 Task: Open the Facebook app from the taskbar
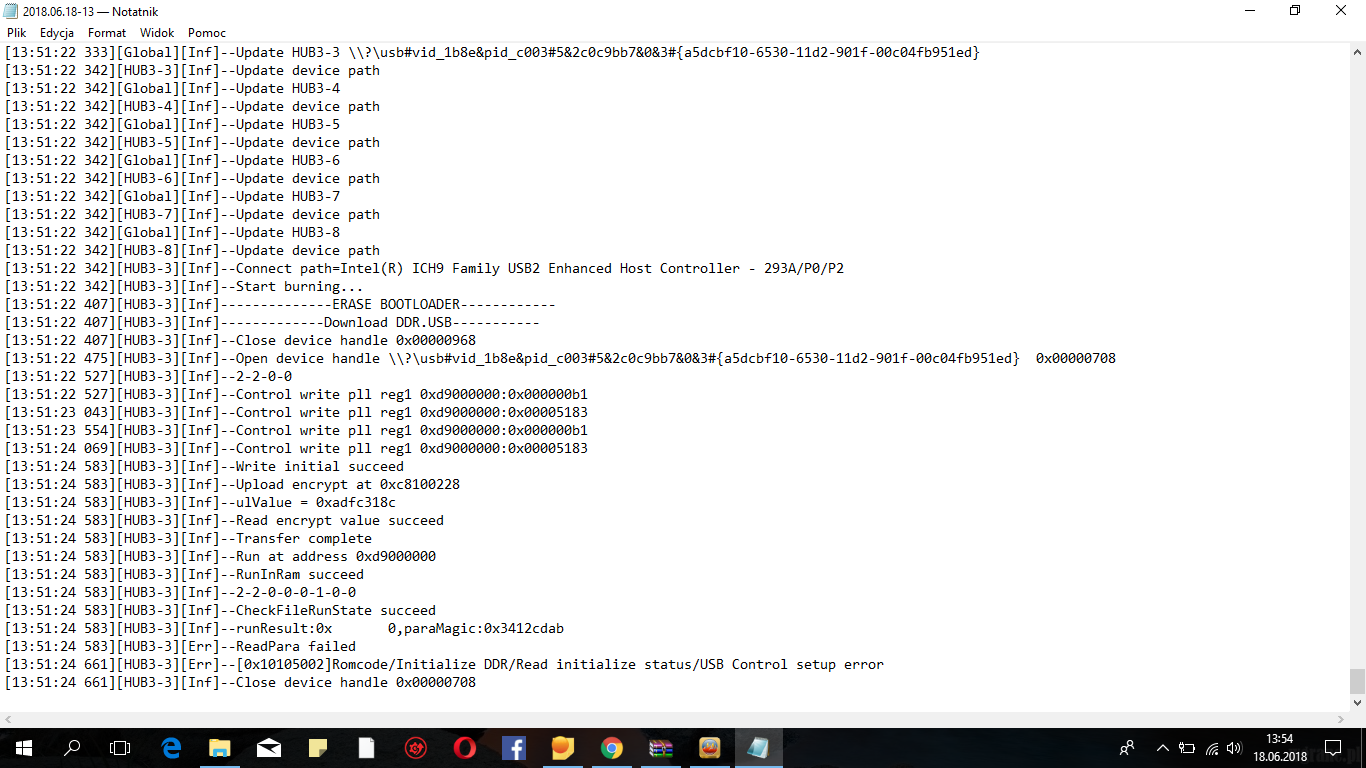514,748
